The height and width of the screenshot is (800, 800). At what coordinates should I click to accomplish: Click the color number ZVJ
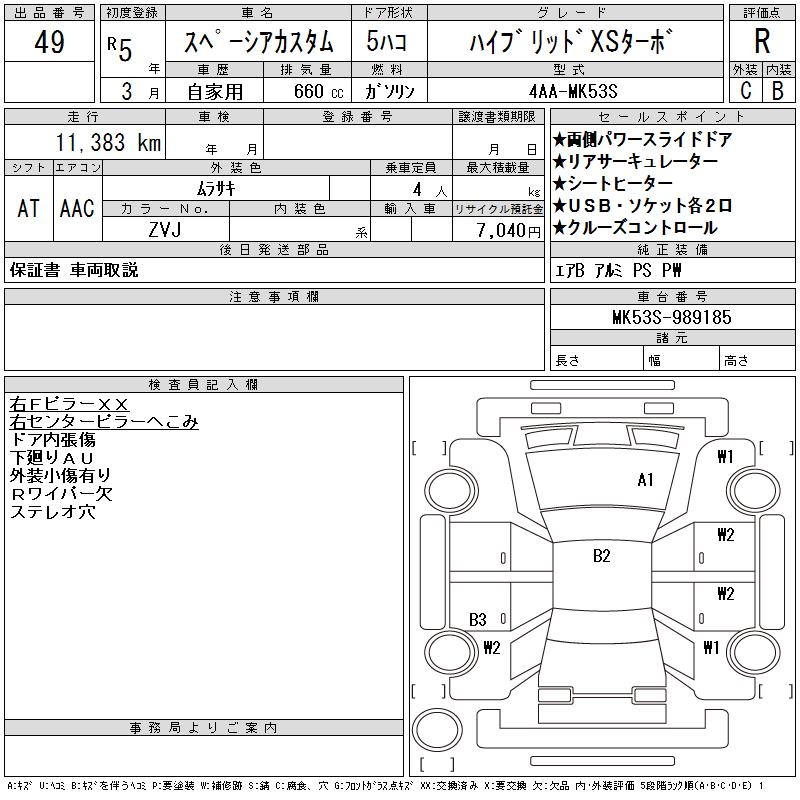[165, 230]
